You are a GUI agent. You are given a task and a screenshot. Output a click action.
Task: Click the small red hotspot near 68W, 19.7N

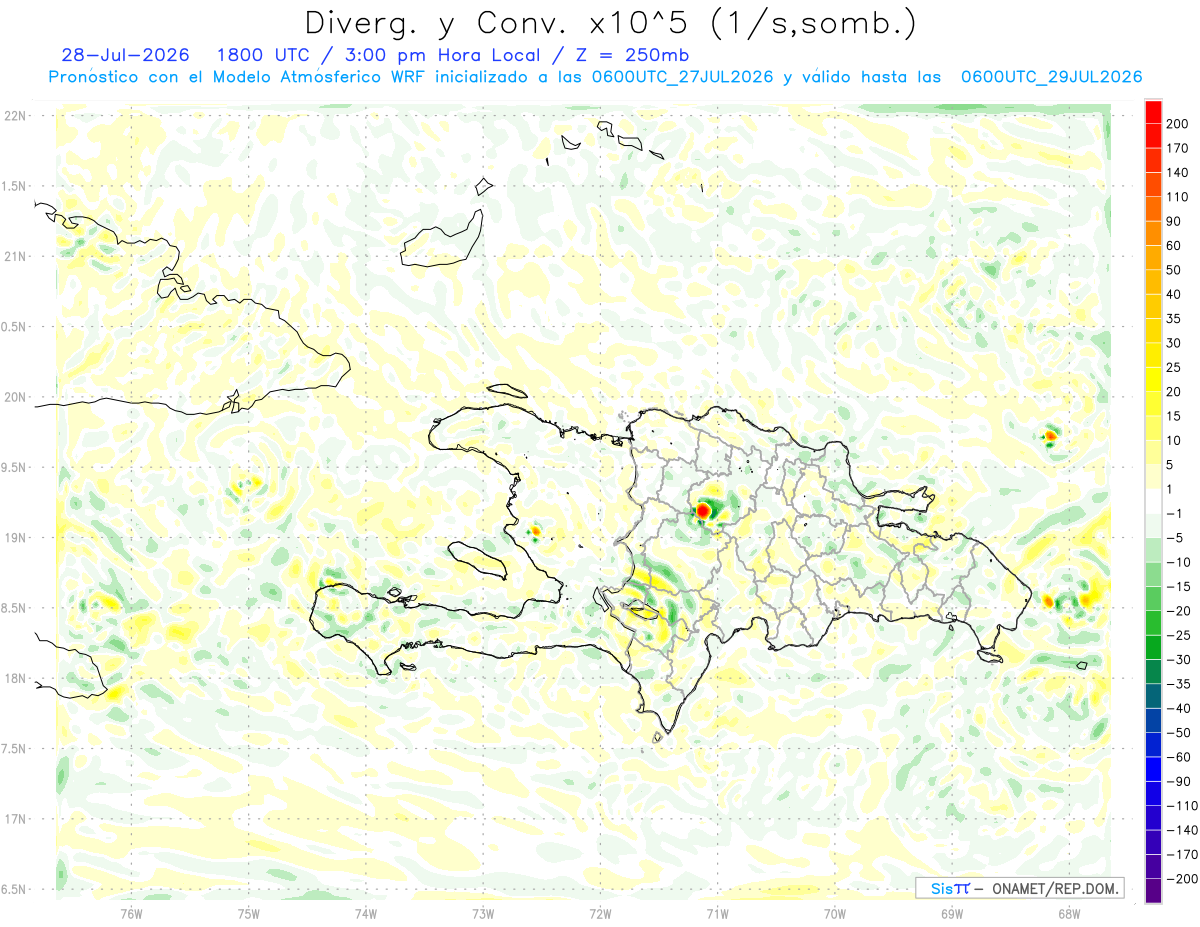[x=1050, y=435]
